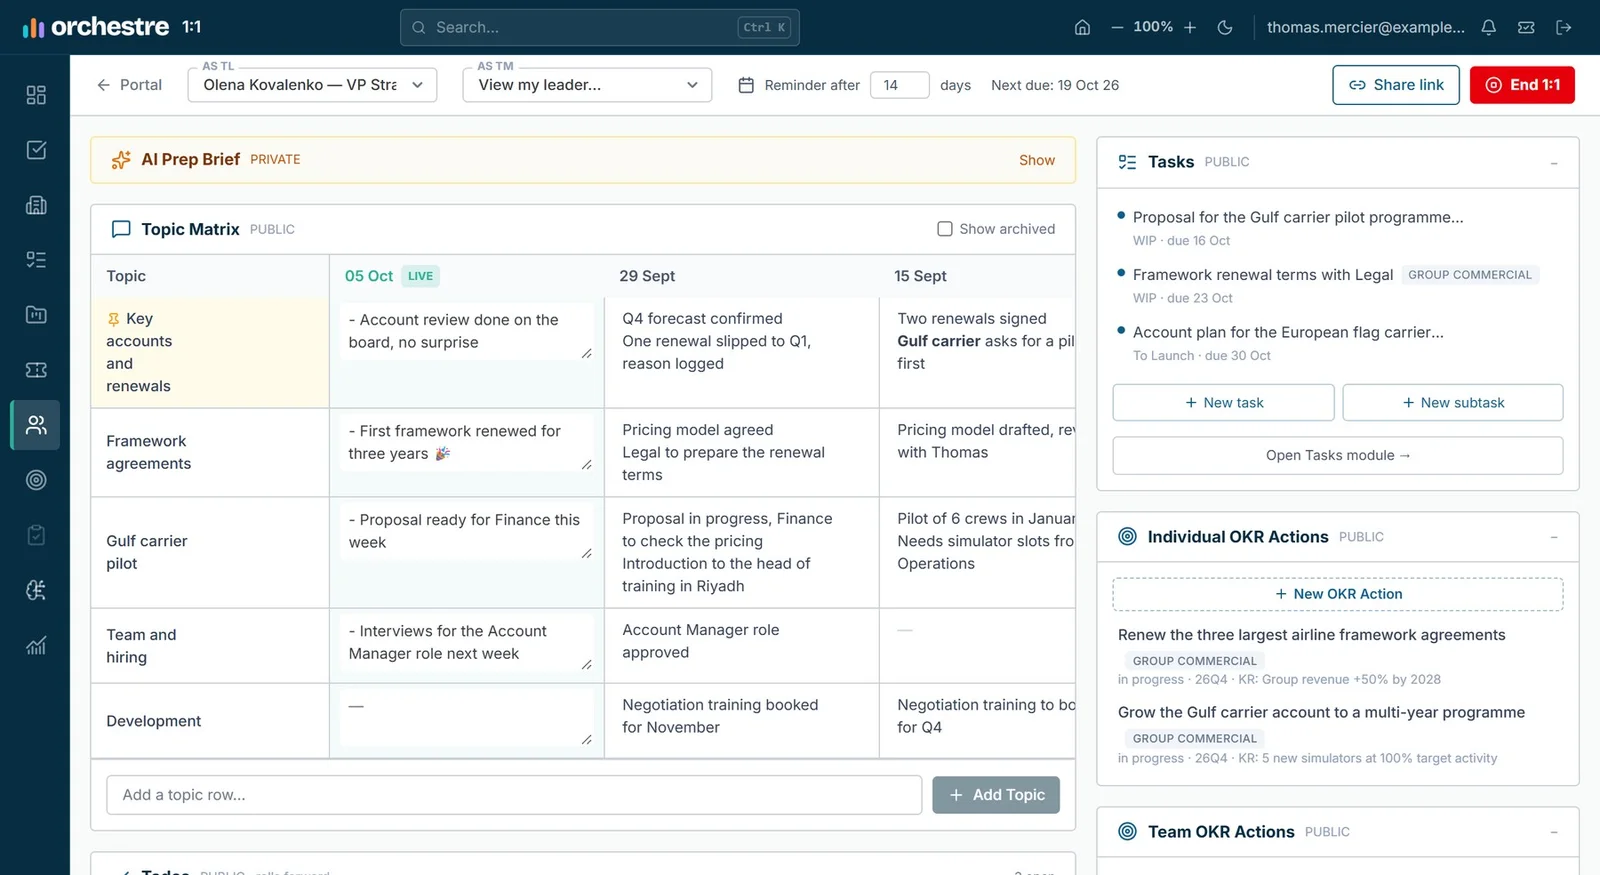Click the calendar reminder icon
Image resolution: width=1600 pixels, height=875 pixels.
click(x=746, y=85)
